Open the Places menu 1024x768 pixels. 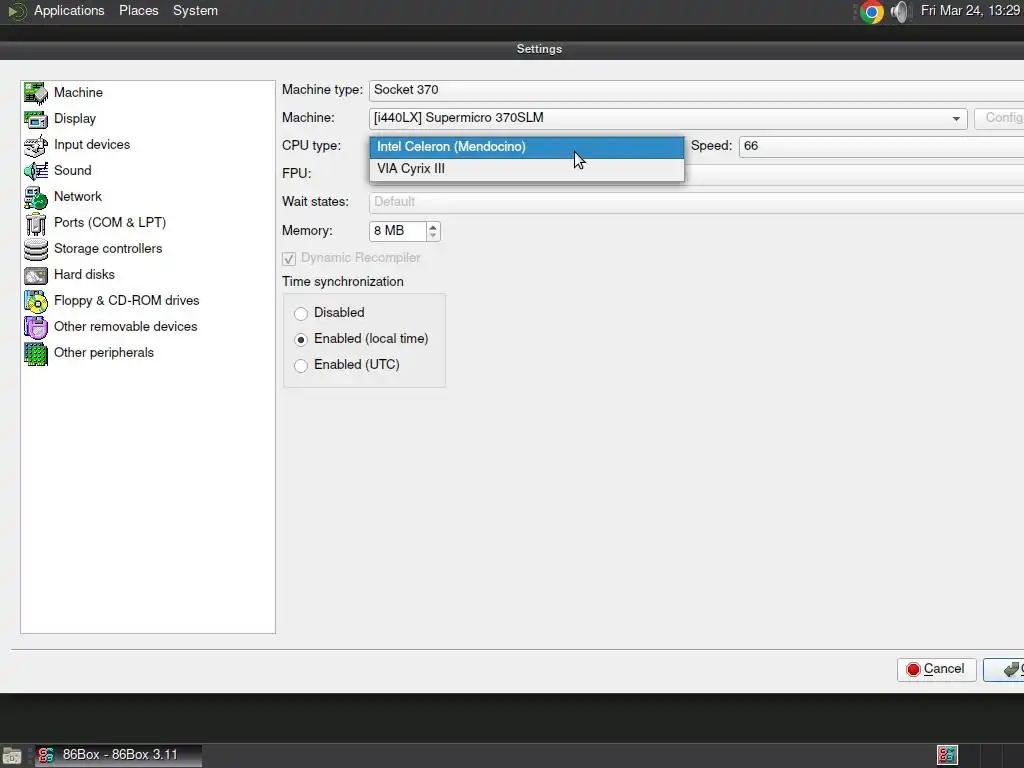(x=138, y=11)
